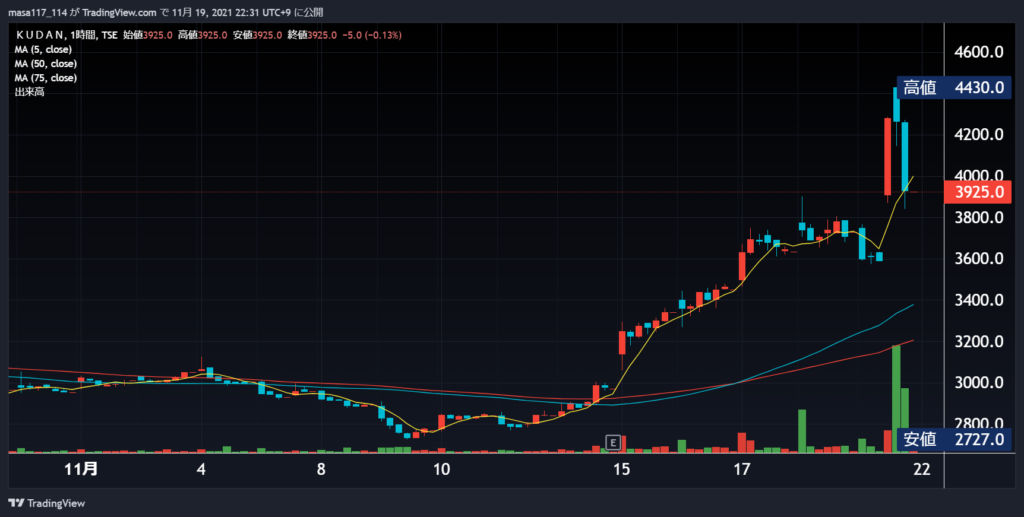Screen dimensions: 1024x517
Task: Click the earnings 'E' marker on the timeline
Action: [613, 443]
